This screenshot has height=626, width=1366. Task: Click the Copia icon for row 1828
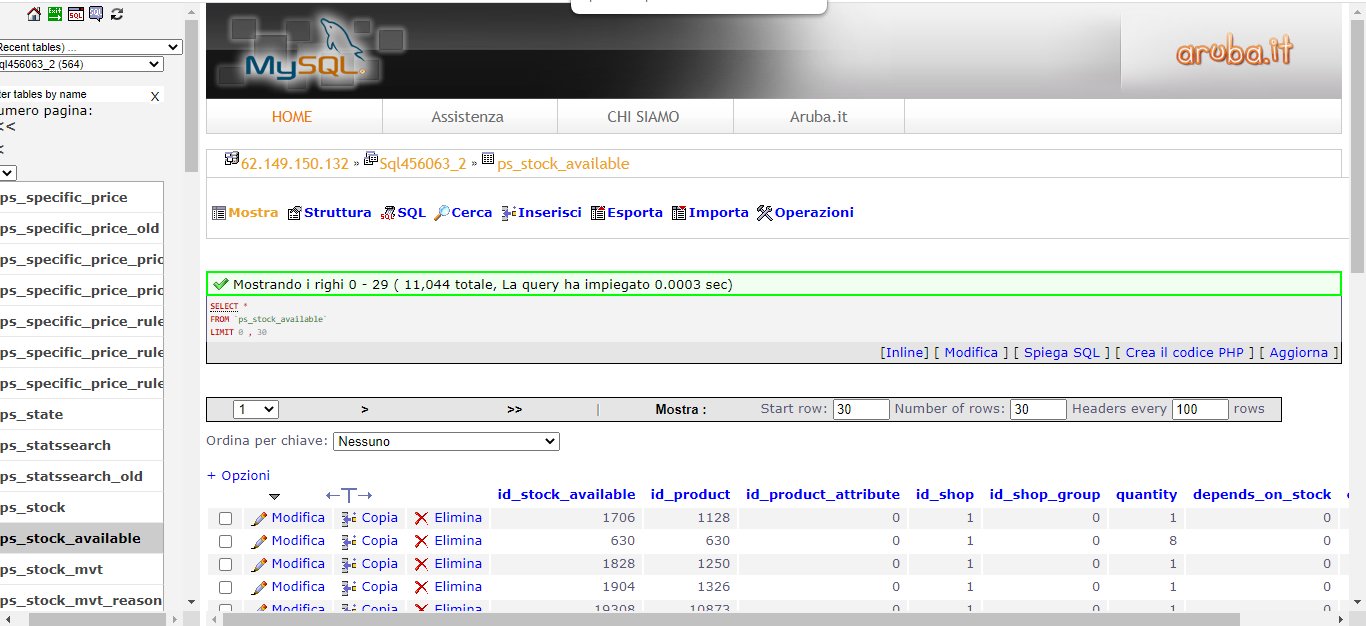tap(349, 564)
